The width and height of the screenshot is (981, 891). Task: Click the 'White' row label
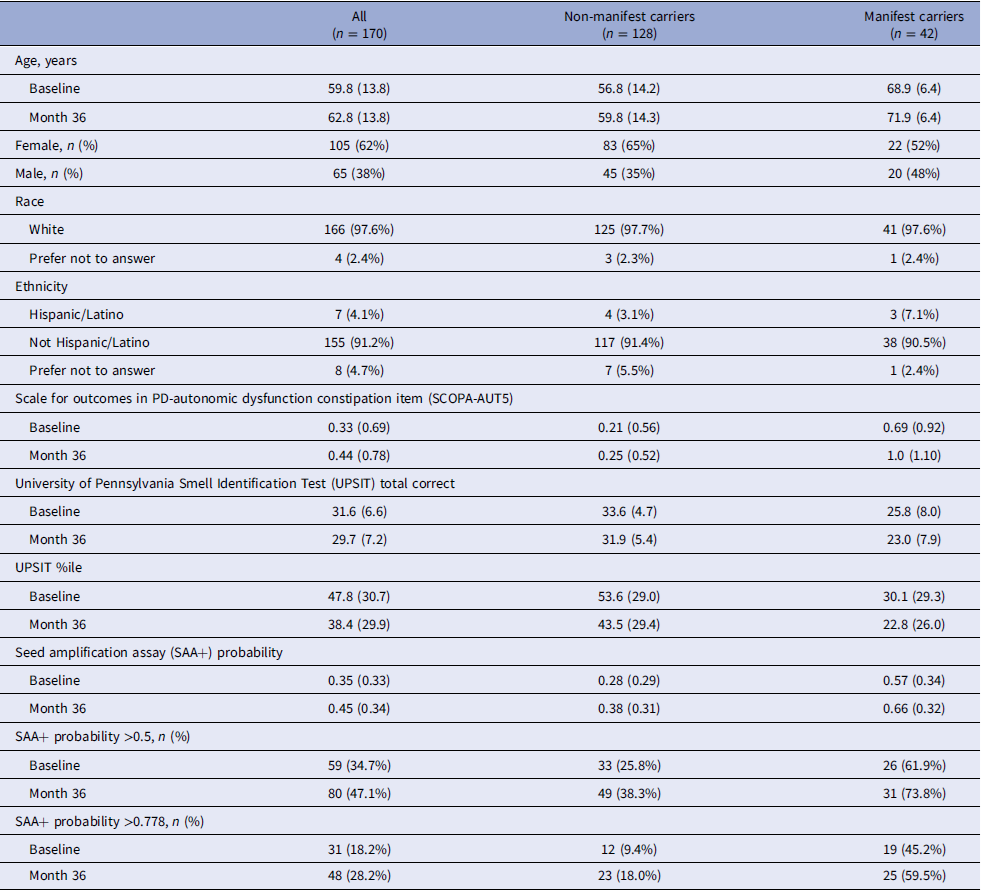(x=46, y=230)
